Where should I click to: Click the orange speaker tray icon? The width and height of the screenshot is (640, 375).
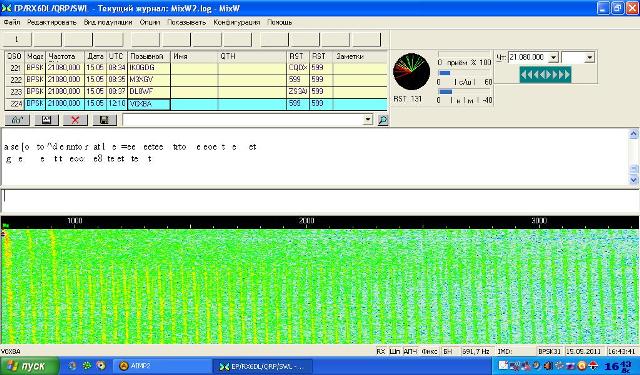click(x=548, y=366)
